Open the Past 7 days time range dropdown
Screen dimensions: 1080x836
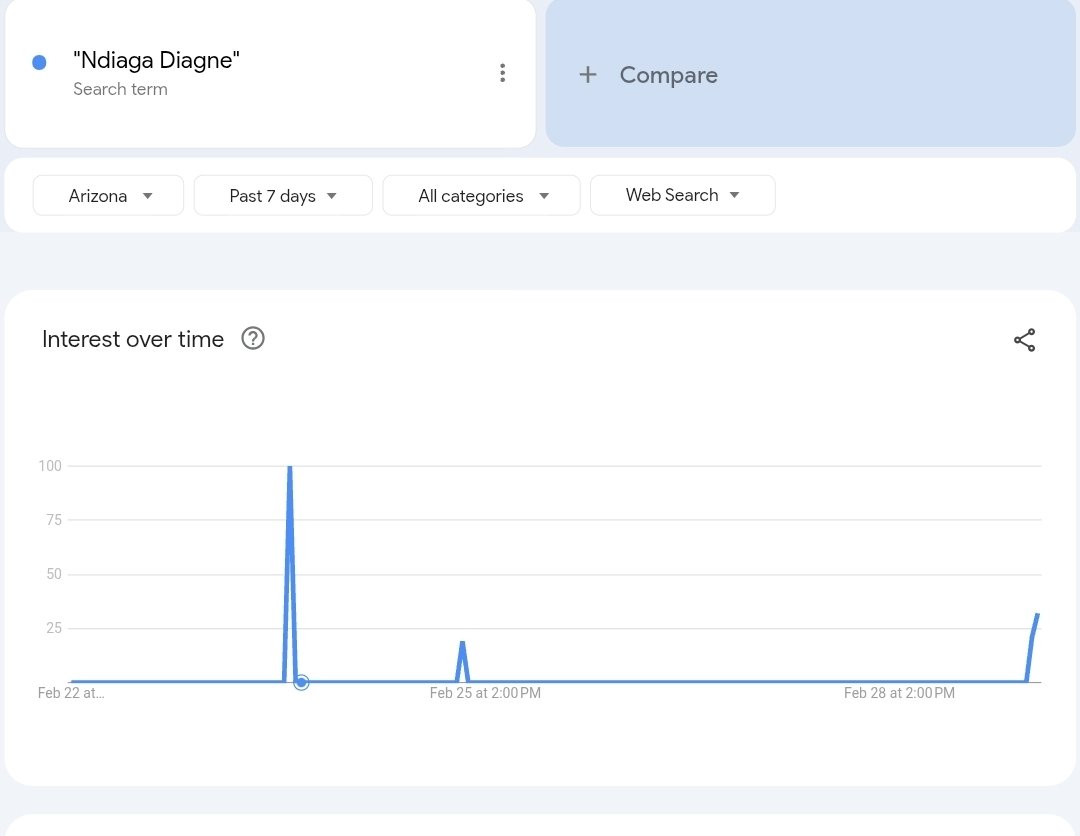point(283,196)
